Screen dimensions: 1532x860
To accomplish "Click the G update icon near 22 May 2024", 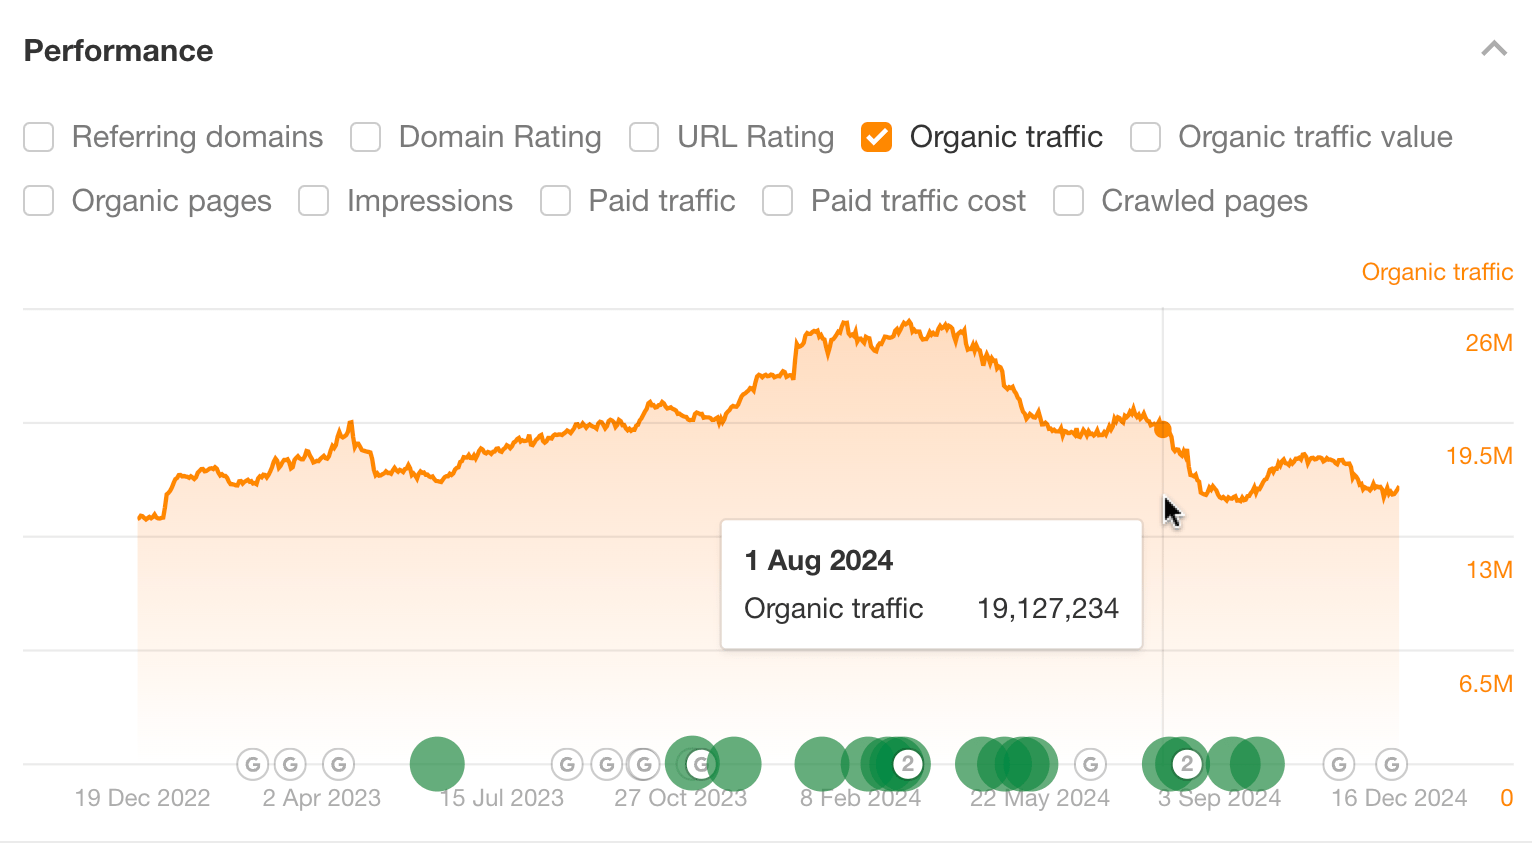I will 1090,763.
